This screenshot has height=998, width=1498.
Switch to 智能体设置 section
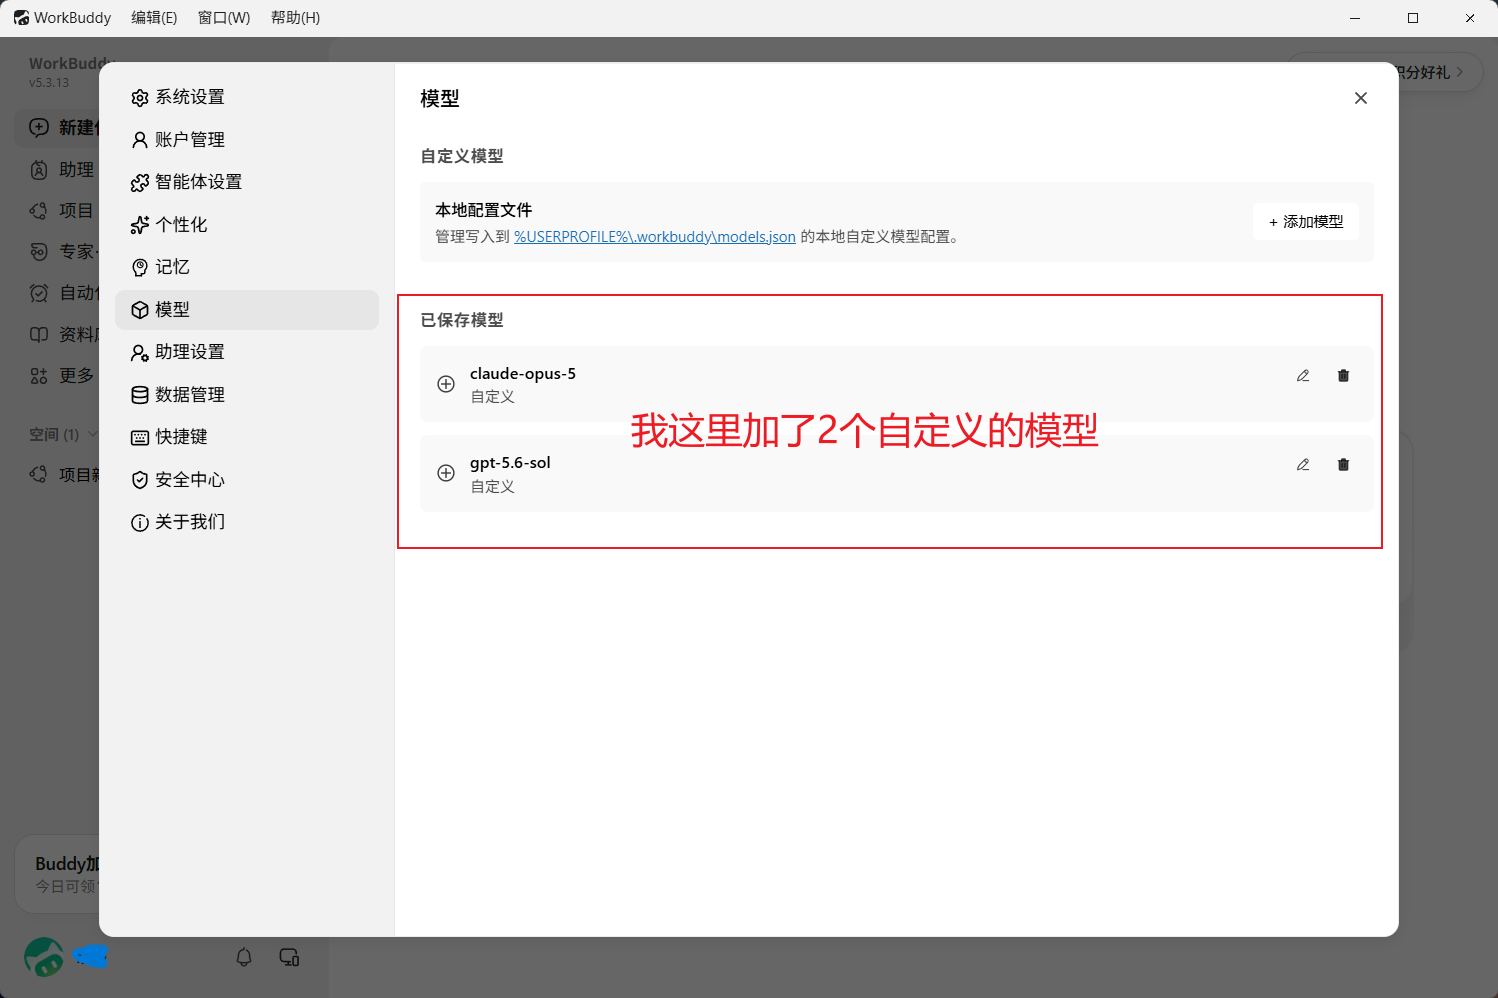(247, 182)
